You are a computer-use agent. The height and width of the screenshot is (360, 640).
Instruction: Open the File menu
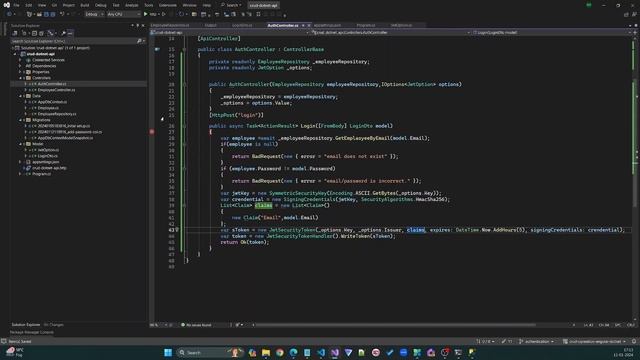click(16, 5)
